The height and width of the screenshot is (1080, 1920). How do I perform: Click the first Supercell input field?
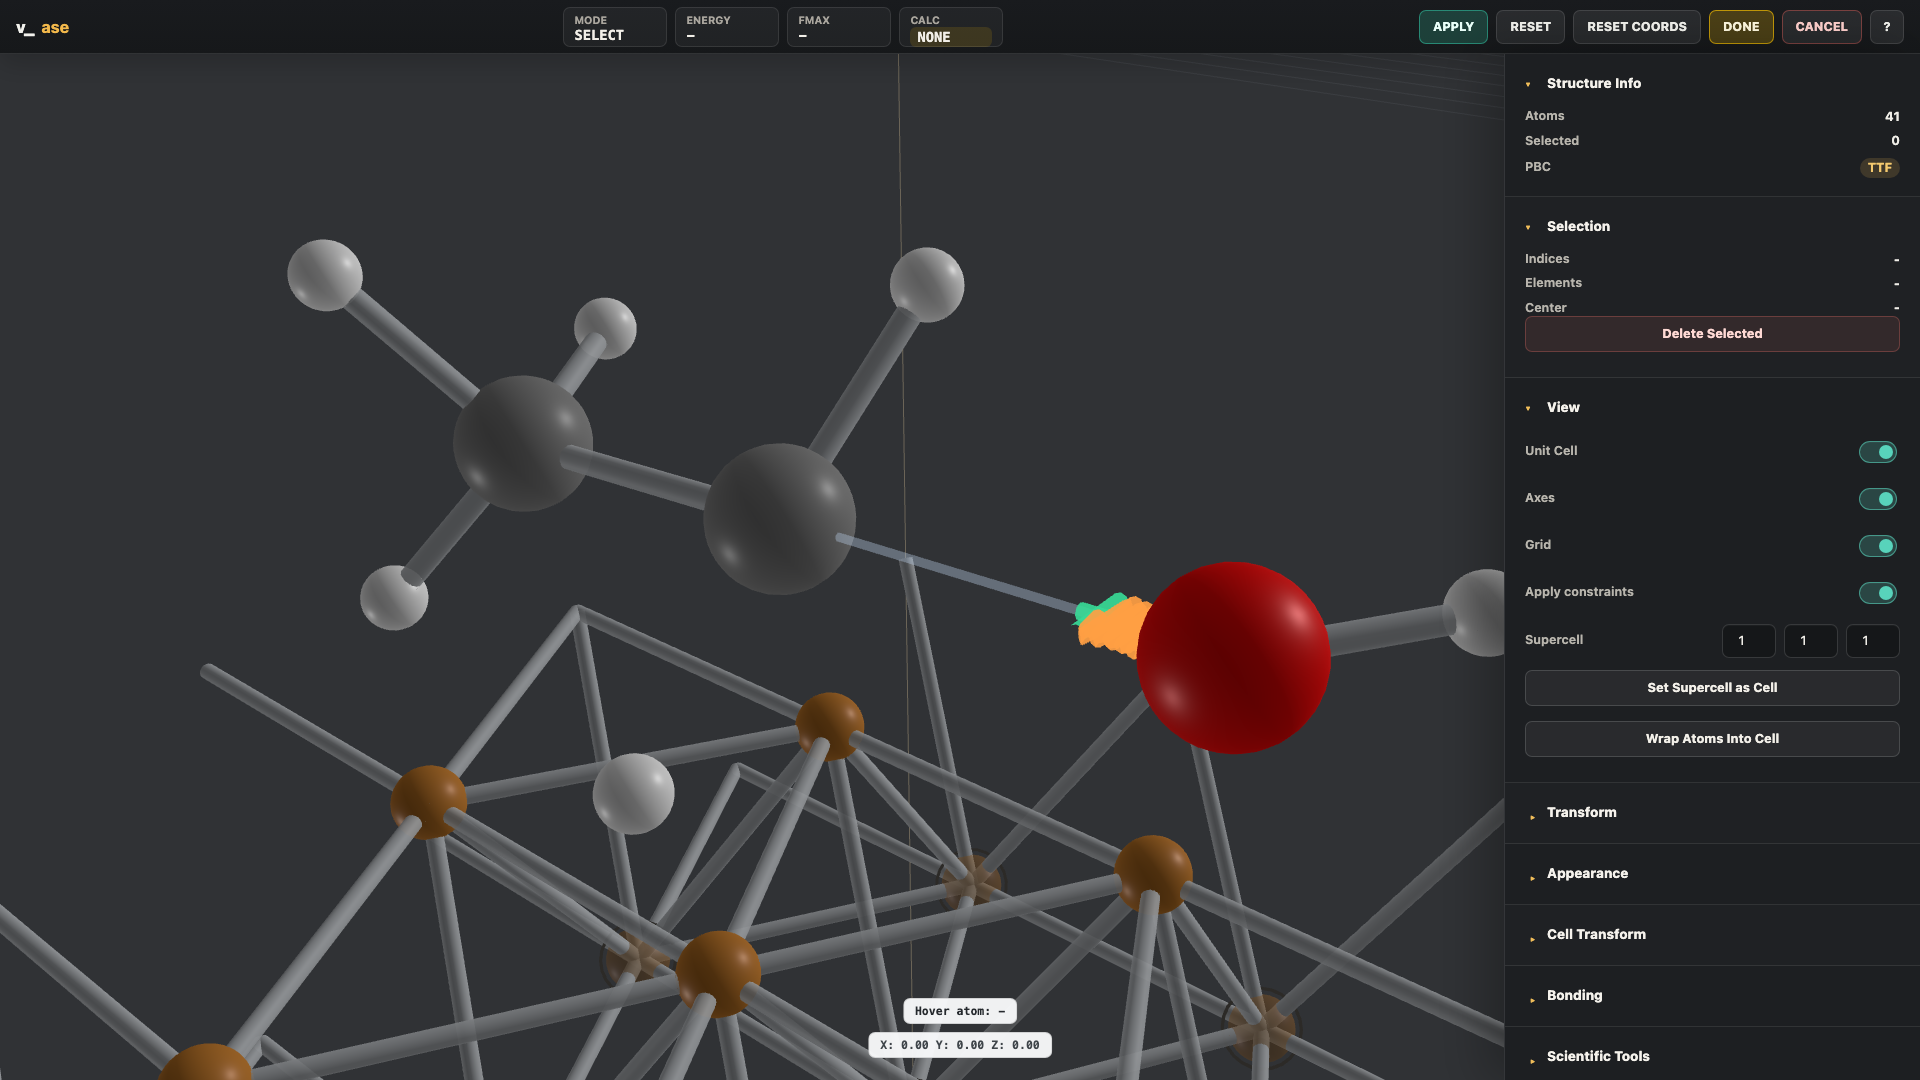[x=1748, y=641]
